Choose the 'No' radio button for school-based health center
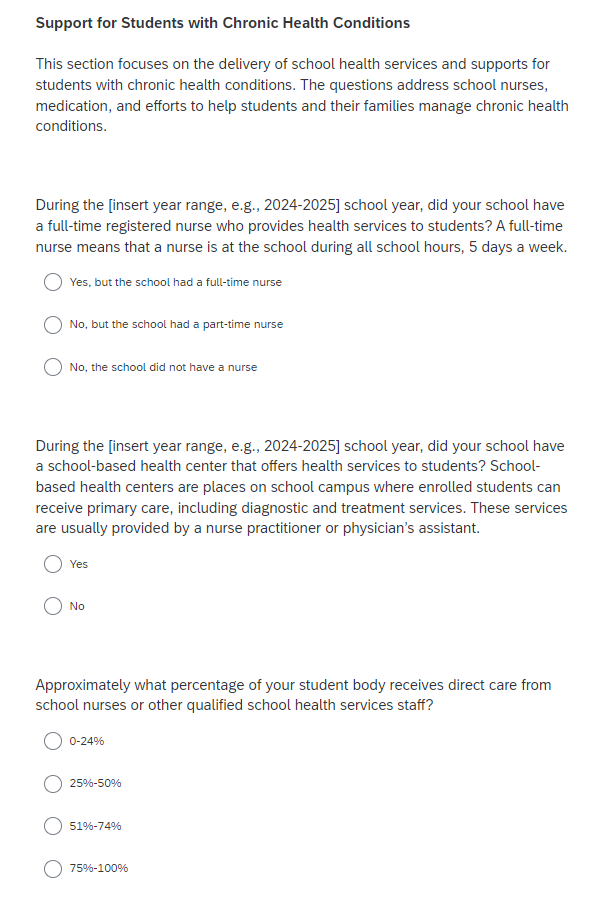 tap(53, 606)
